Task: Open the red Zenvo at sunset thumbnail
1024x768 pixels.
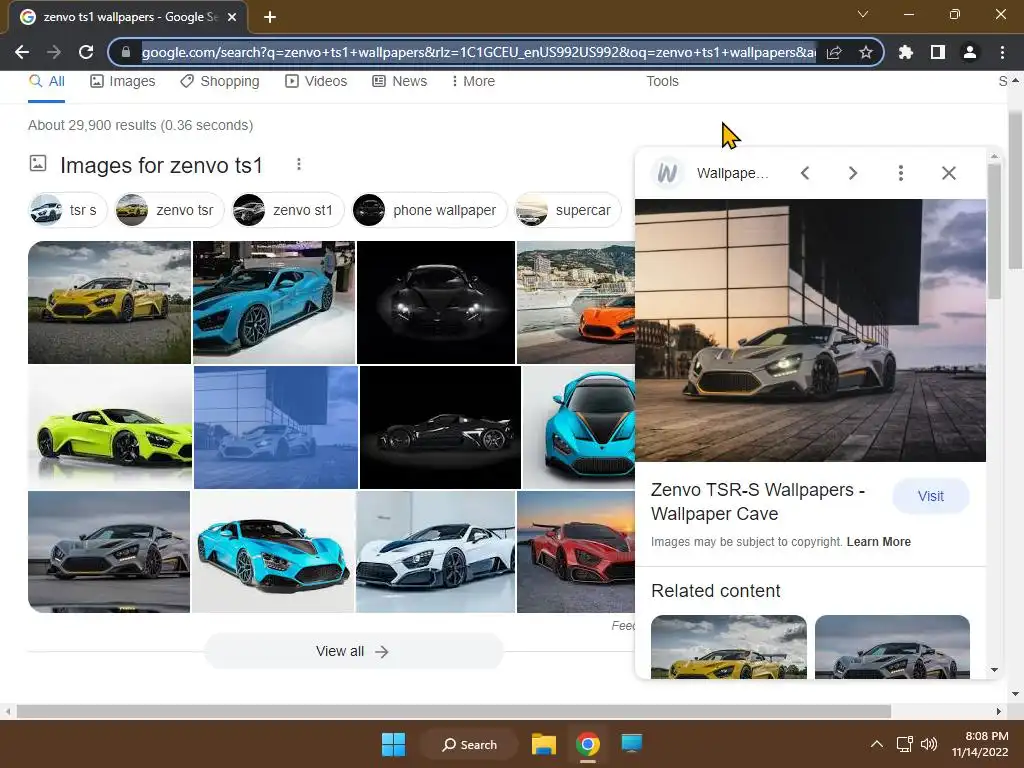Action: coord(575,552)
